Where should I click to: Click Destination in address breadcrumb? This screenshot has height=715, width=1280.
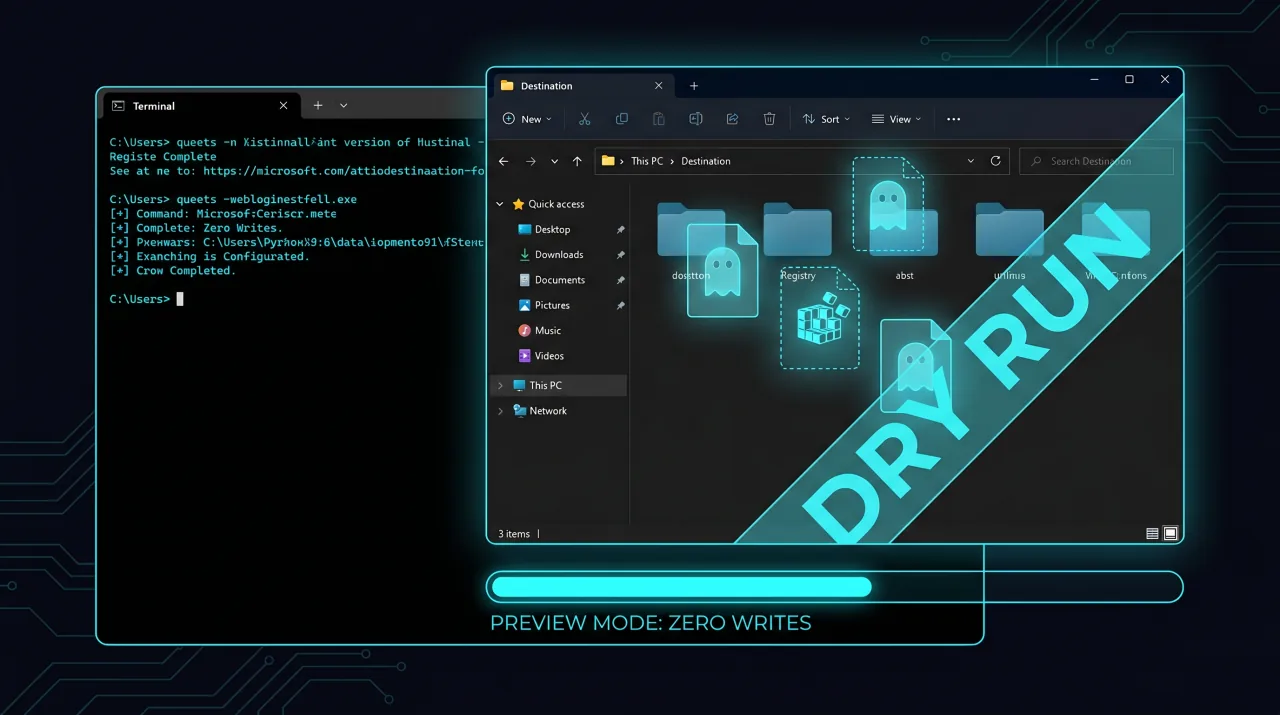click(706, 161)
